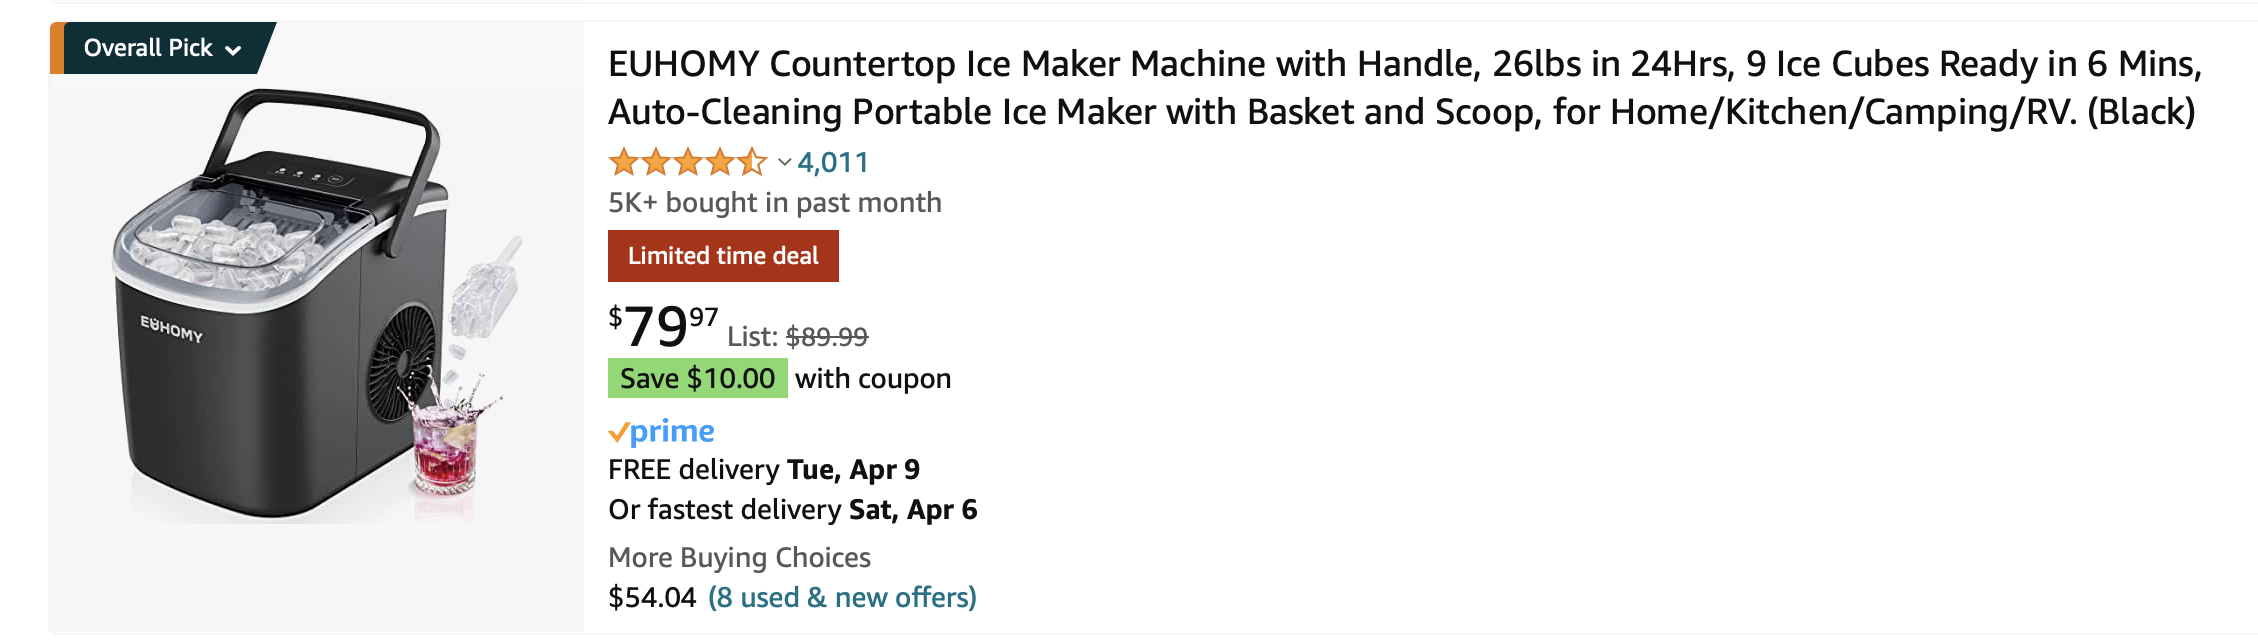Open the 4,011 ratings link
Viewport: 2258px width, 644px height.
tap(831, 161)
